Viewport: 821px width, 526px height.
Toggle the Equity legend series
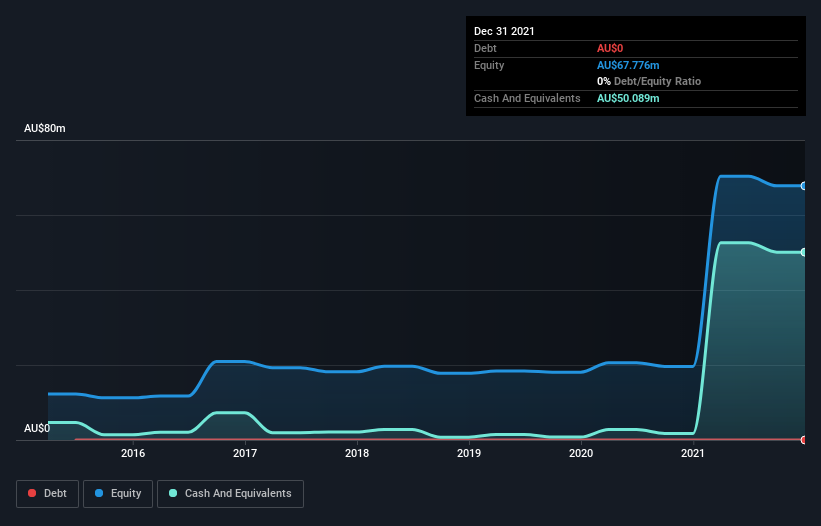click(118, 494)
